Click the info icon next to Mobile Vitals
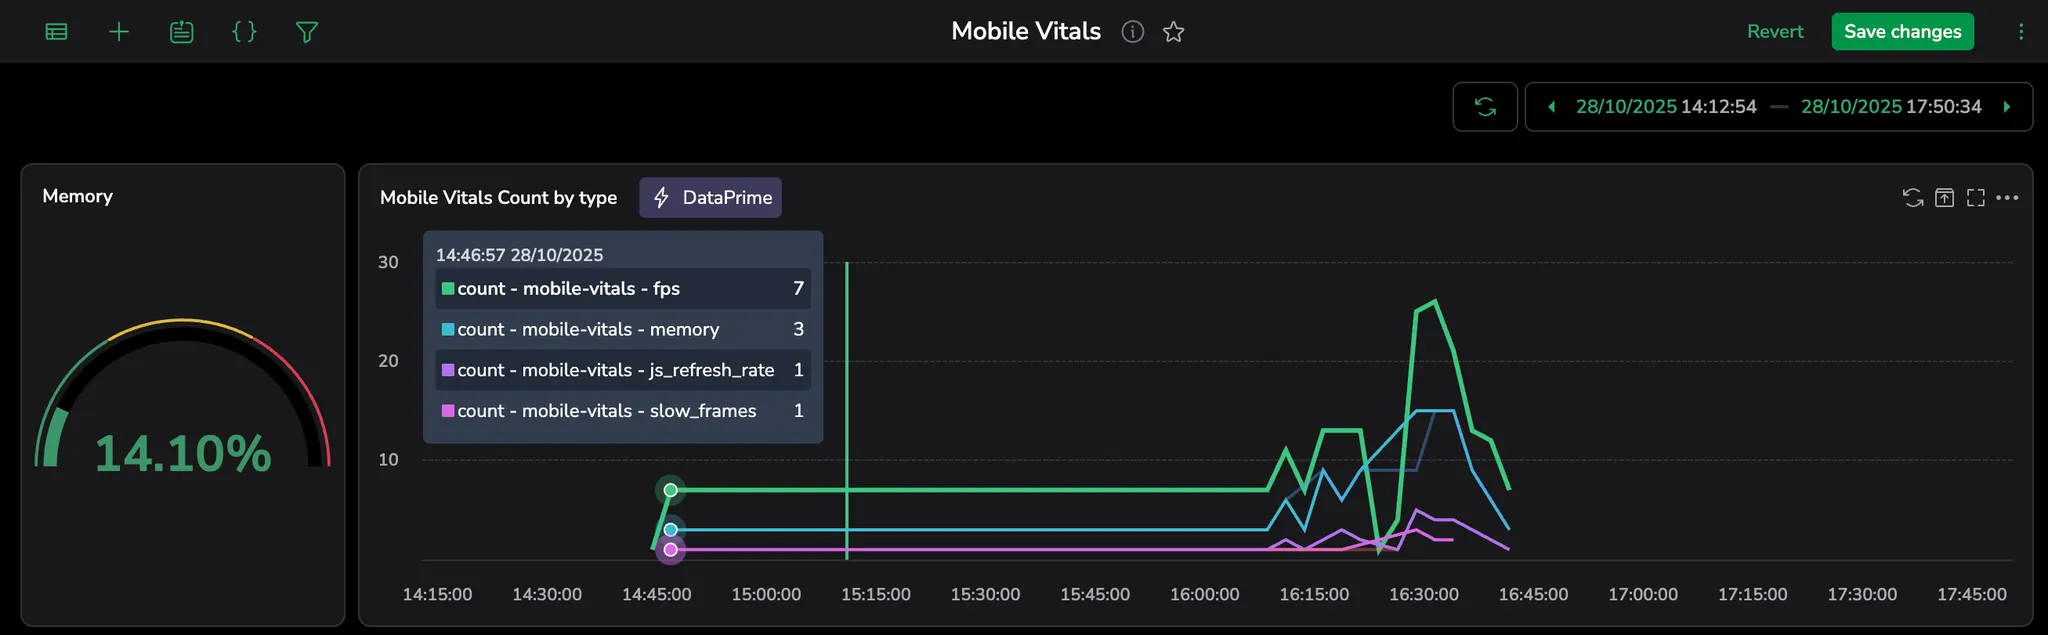This screenshot has height=635, width=2048. coord(1132,32)
